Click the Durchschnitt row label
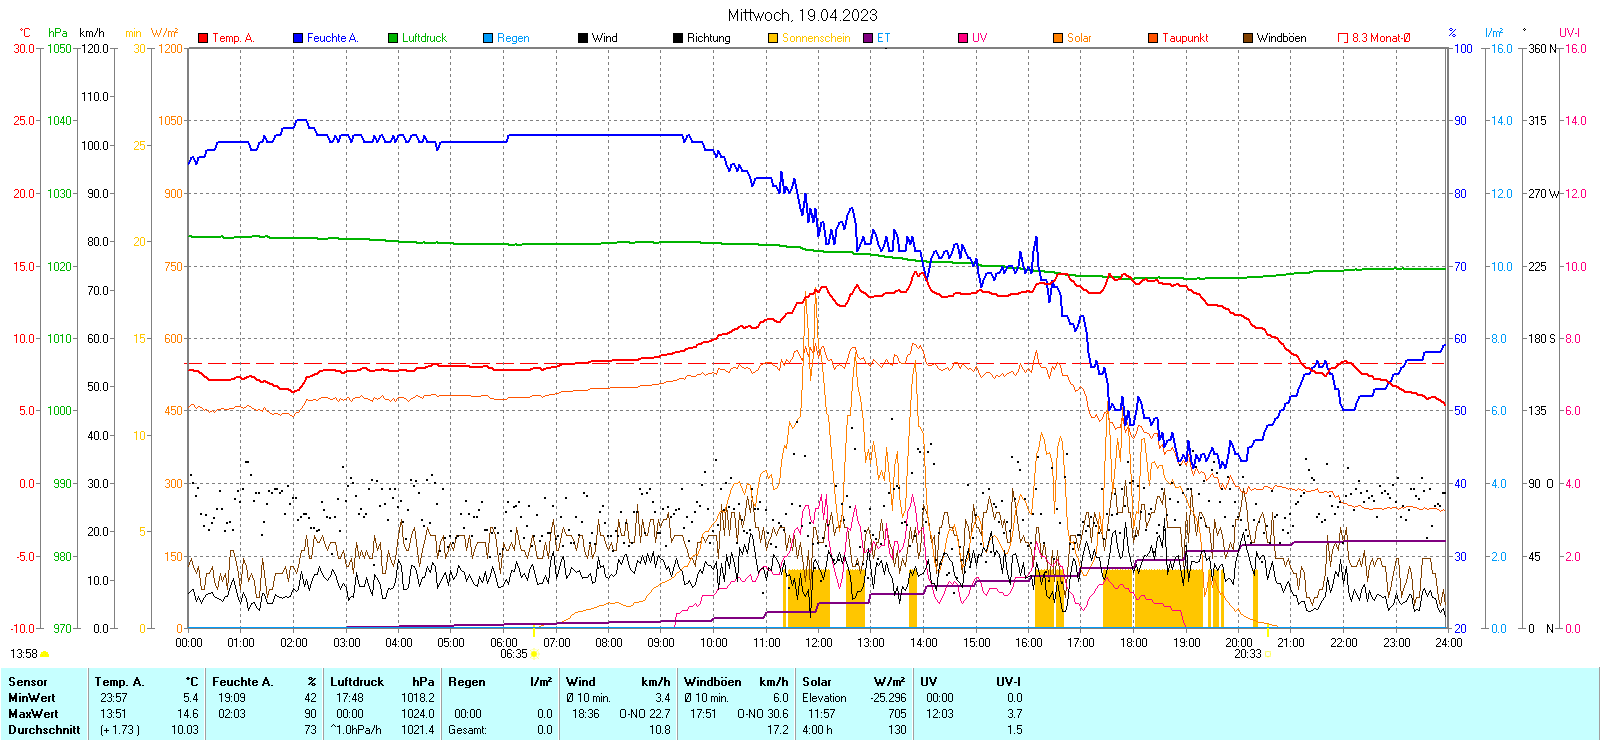The image size is (1600, 740). coord(44,730)
